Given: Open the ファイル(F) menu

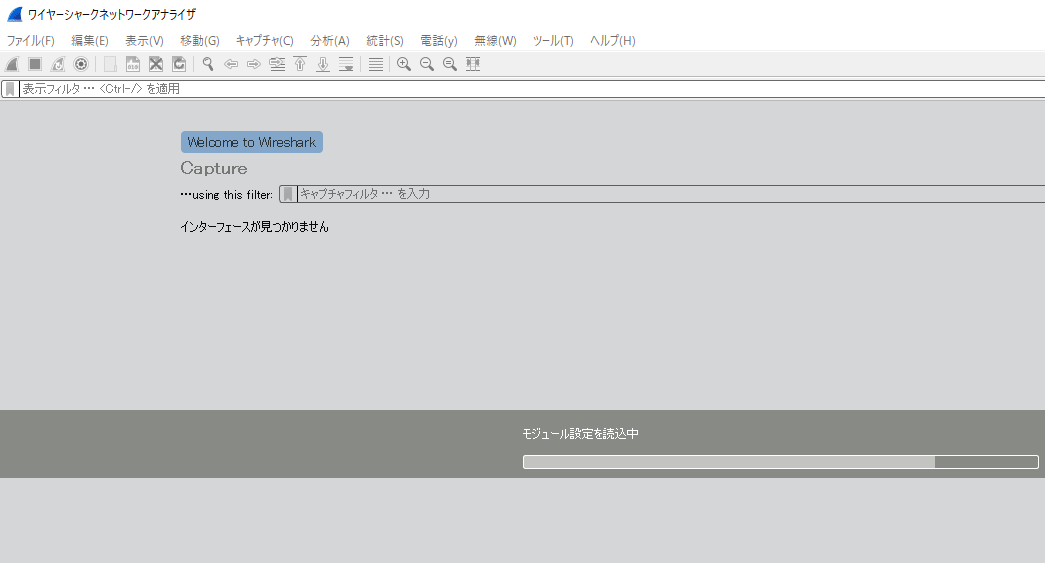Looking at the screenshot, I should click(x=31, y=41).
